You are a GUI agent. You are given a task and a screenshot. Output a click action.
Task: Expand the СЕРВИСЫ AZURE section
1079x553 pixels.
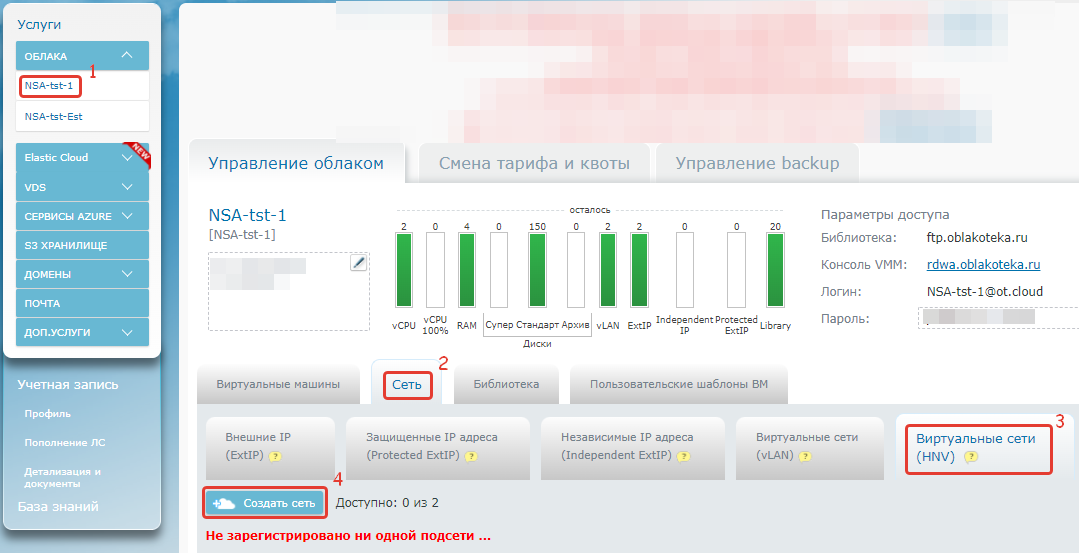click(x=127, y=216)
